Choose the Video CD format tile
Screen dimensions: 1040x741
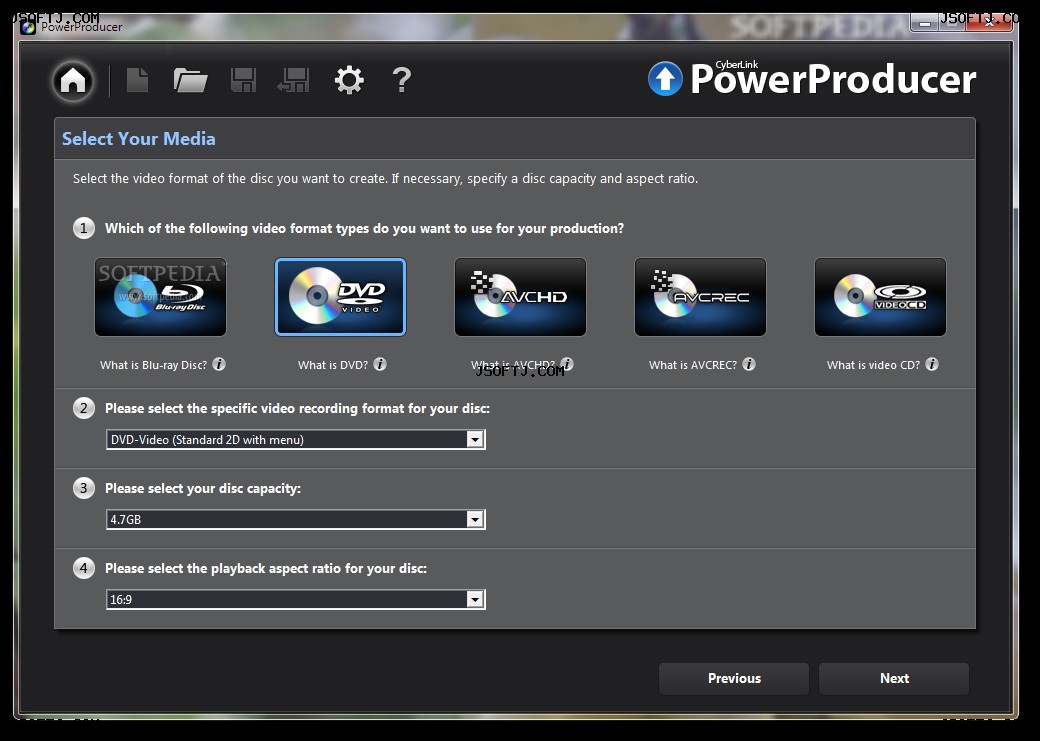coord(880,297)
